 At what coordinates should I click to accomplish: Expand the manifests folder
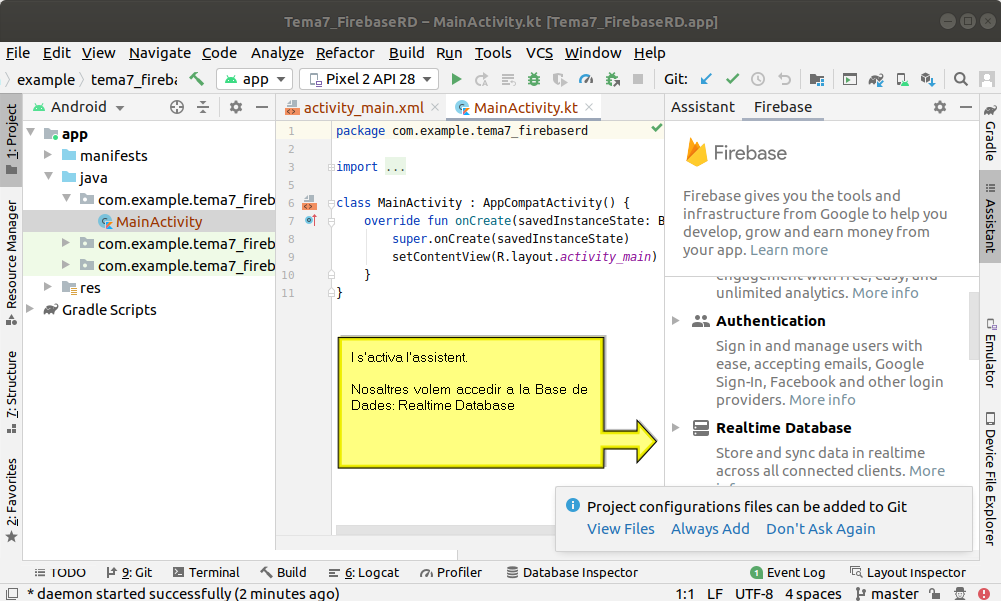[x=48, y=154]
